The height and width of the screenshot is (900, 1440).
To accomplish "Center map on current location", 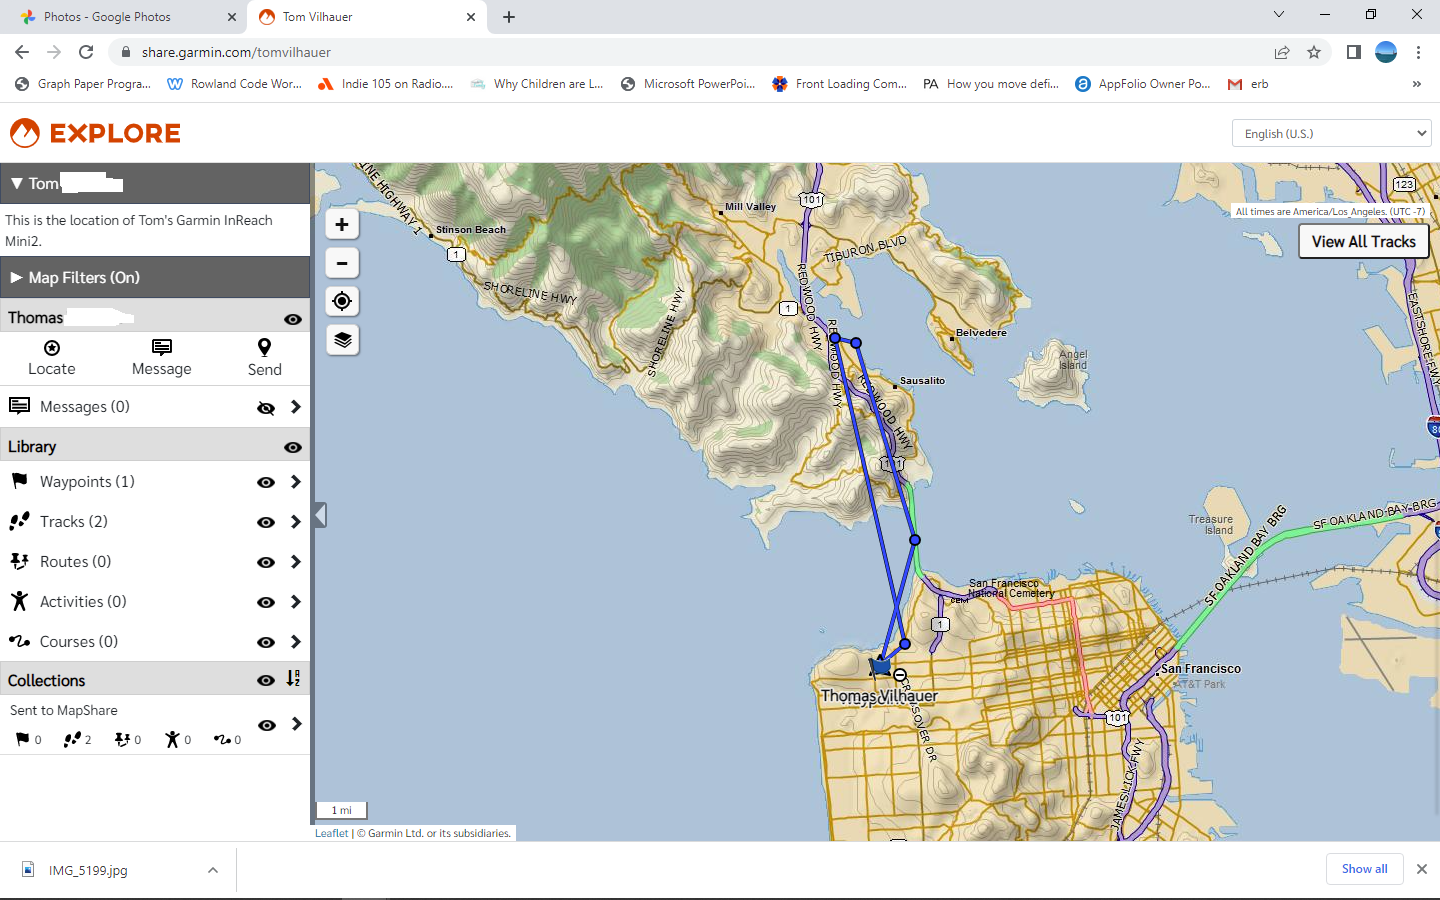I will point(342,301).
